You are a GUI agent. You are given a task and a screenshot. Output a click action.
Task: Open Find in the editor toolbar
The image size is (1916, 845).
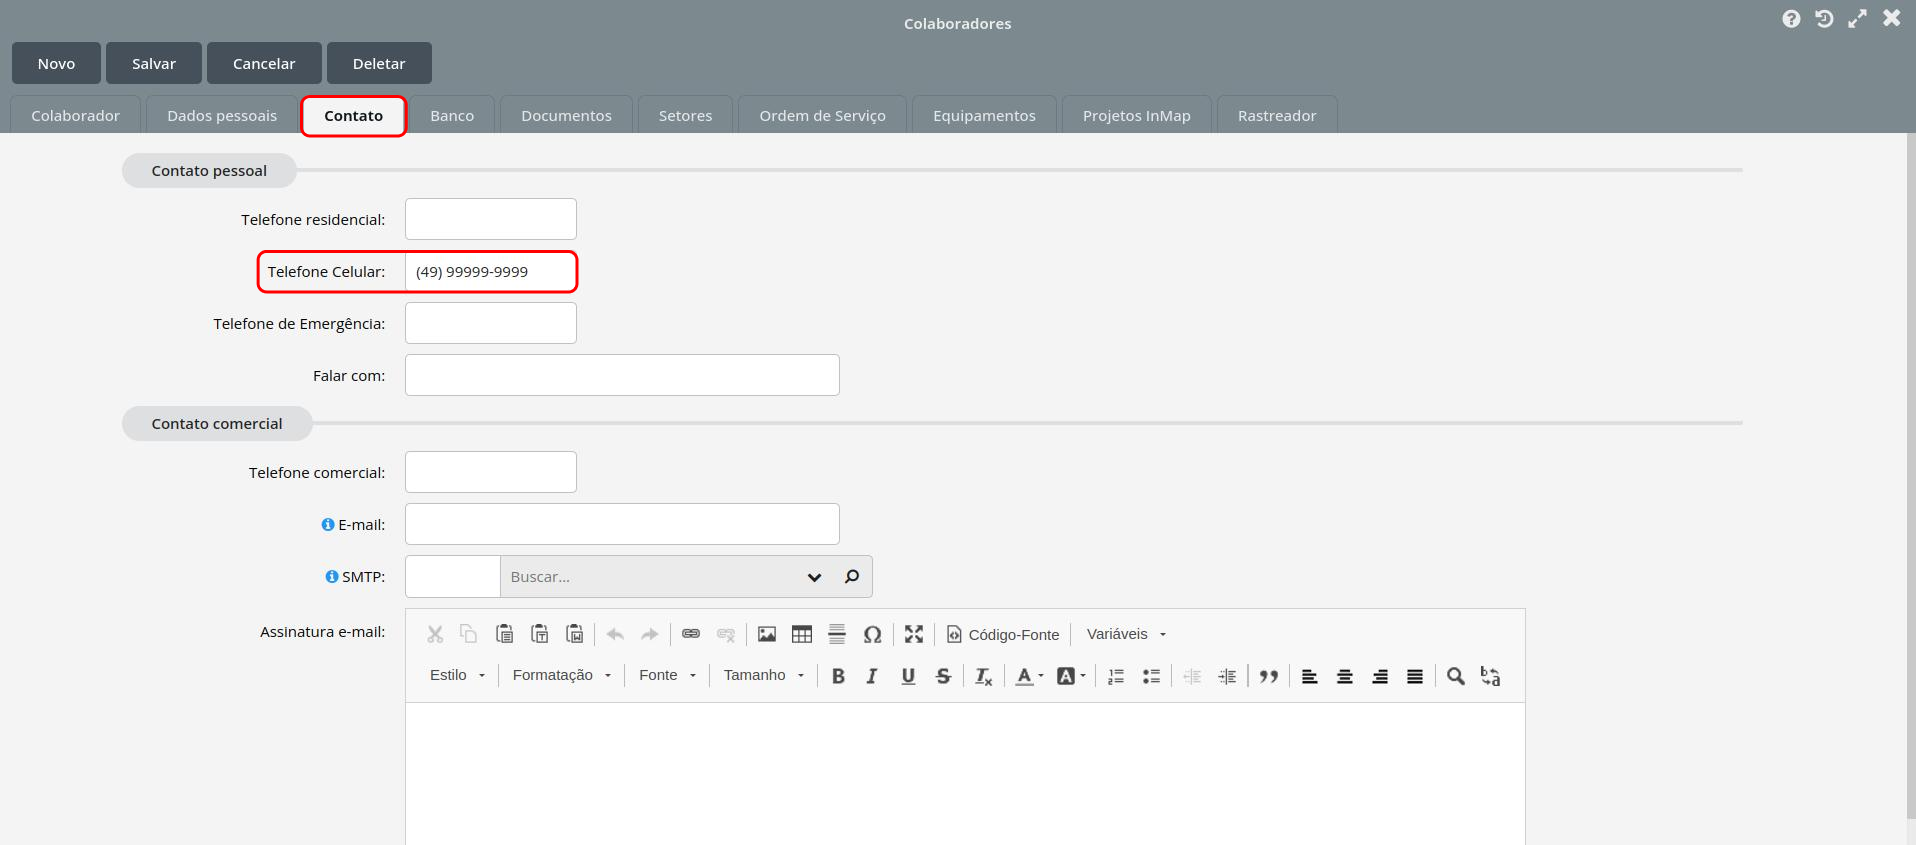1456,676
